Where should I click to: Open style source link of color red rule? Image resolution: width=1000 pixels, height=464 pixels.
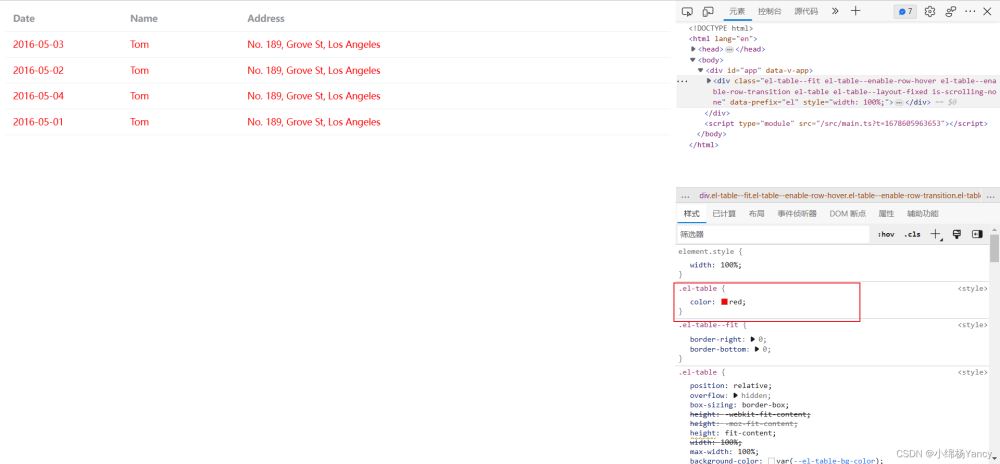(972, 289)
